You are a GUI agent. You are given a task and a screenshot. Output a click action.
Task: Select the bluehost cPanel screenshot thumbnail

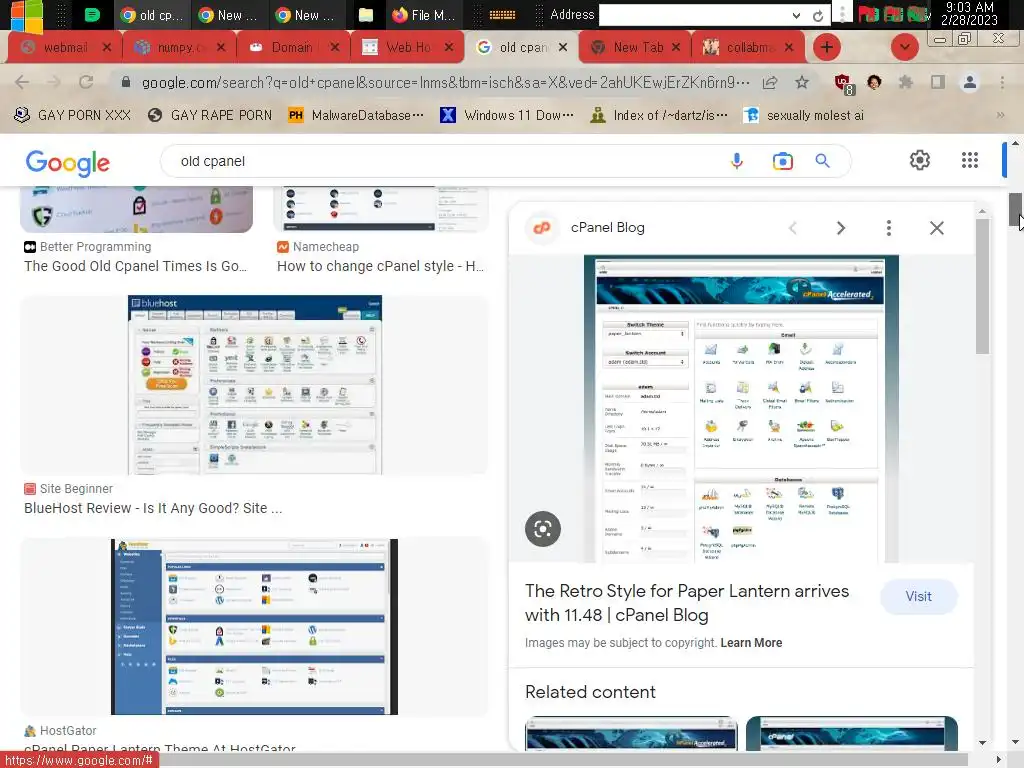tap(255, 385)
